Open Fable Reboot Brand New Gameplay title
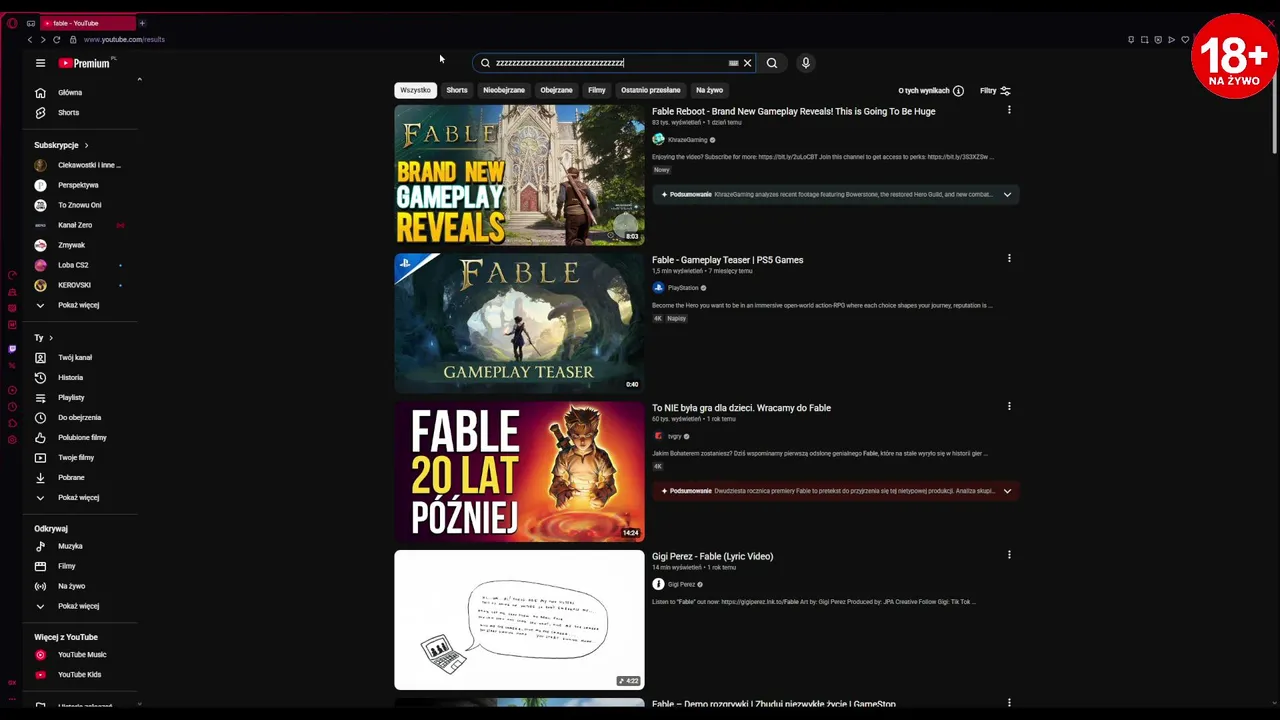Image resolution: width=1280 pixels, height=720 pixels. click(x=794, y=111)
